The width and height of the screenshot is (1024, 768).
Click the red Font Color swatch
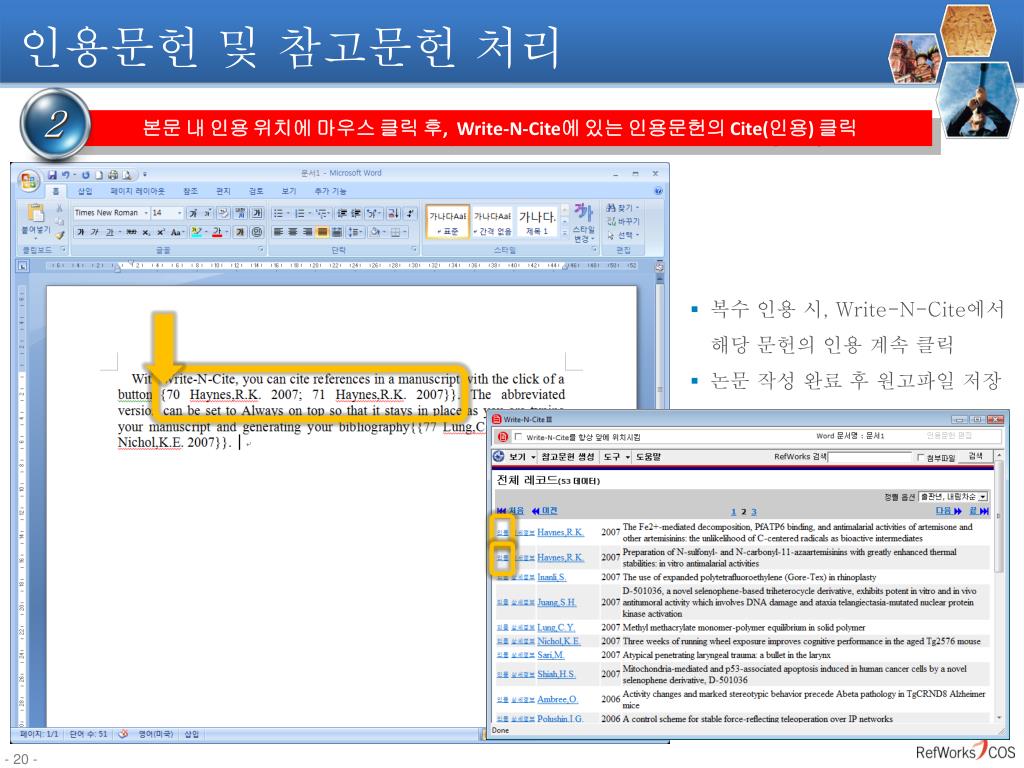point(217,232)
